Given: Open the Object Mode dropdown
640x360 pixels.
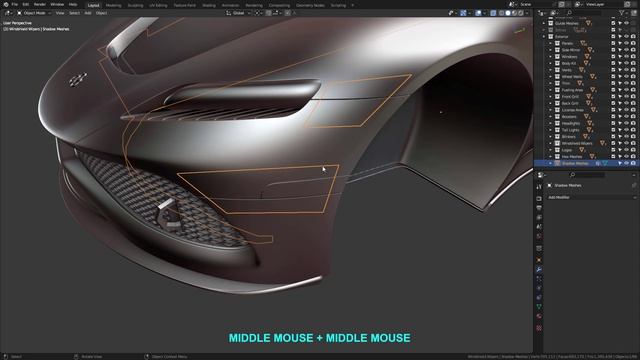Looking at the screenshot, I should pos(34,13).
